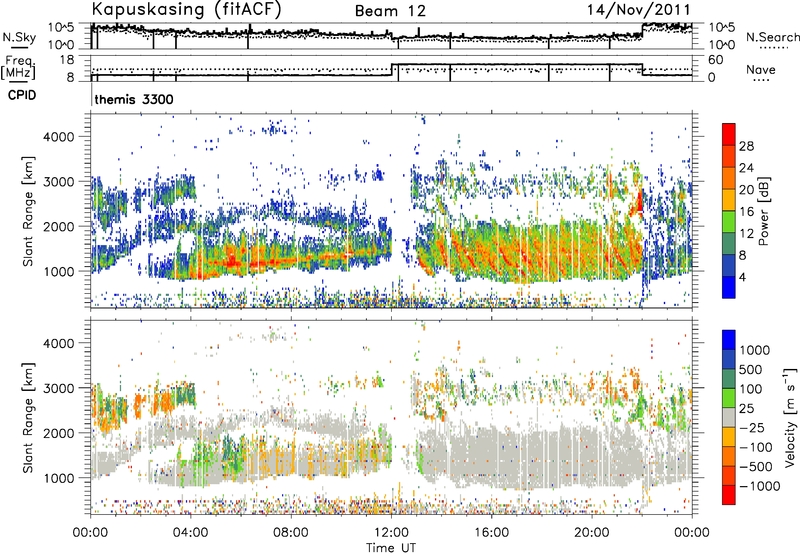This screenshot has width=800, height=554.
Task: Click the '500' tick on the Velocity colorbar
Action: [x=751, y=369]
